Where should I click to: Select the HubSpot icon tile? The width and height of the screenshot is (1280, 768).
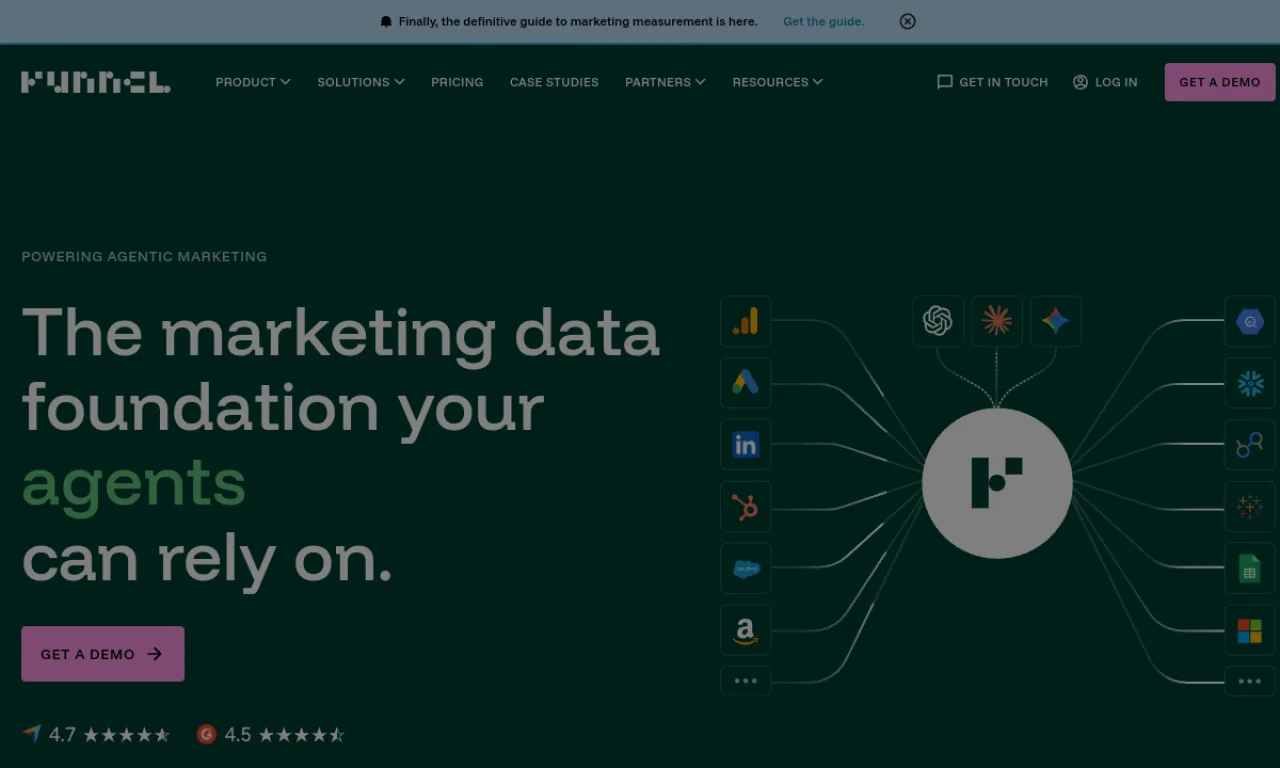(745, 507)
